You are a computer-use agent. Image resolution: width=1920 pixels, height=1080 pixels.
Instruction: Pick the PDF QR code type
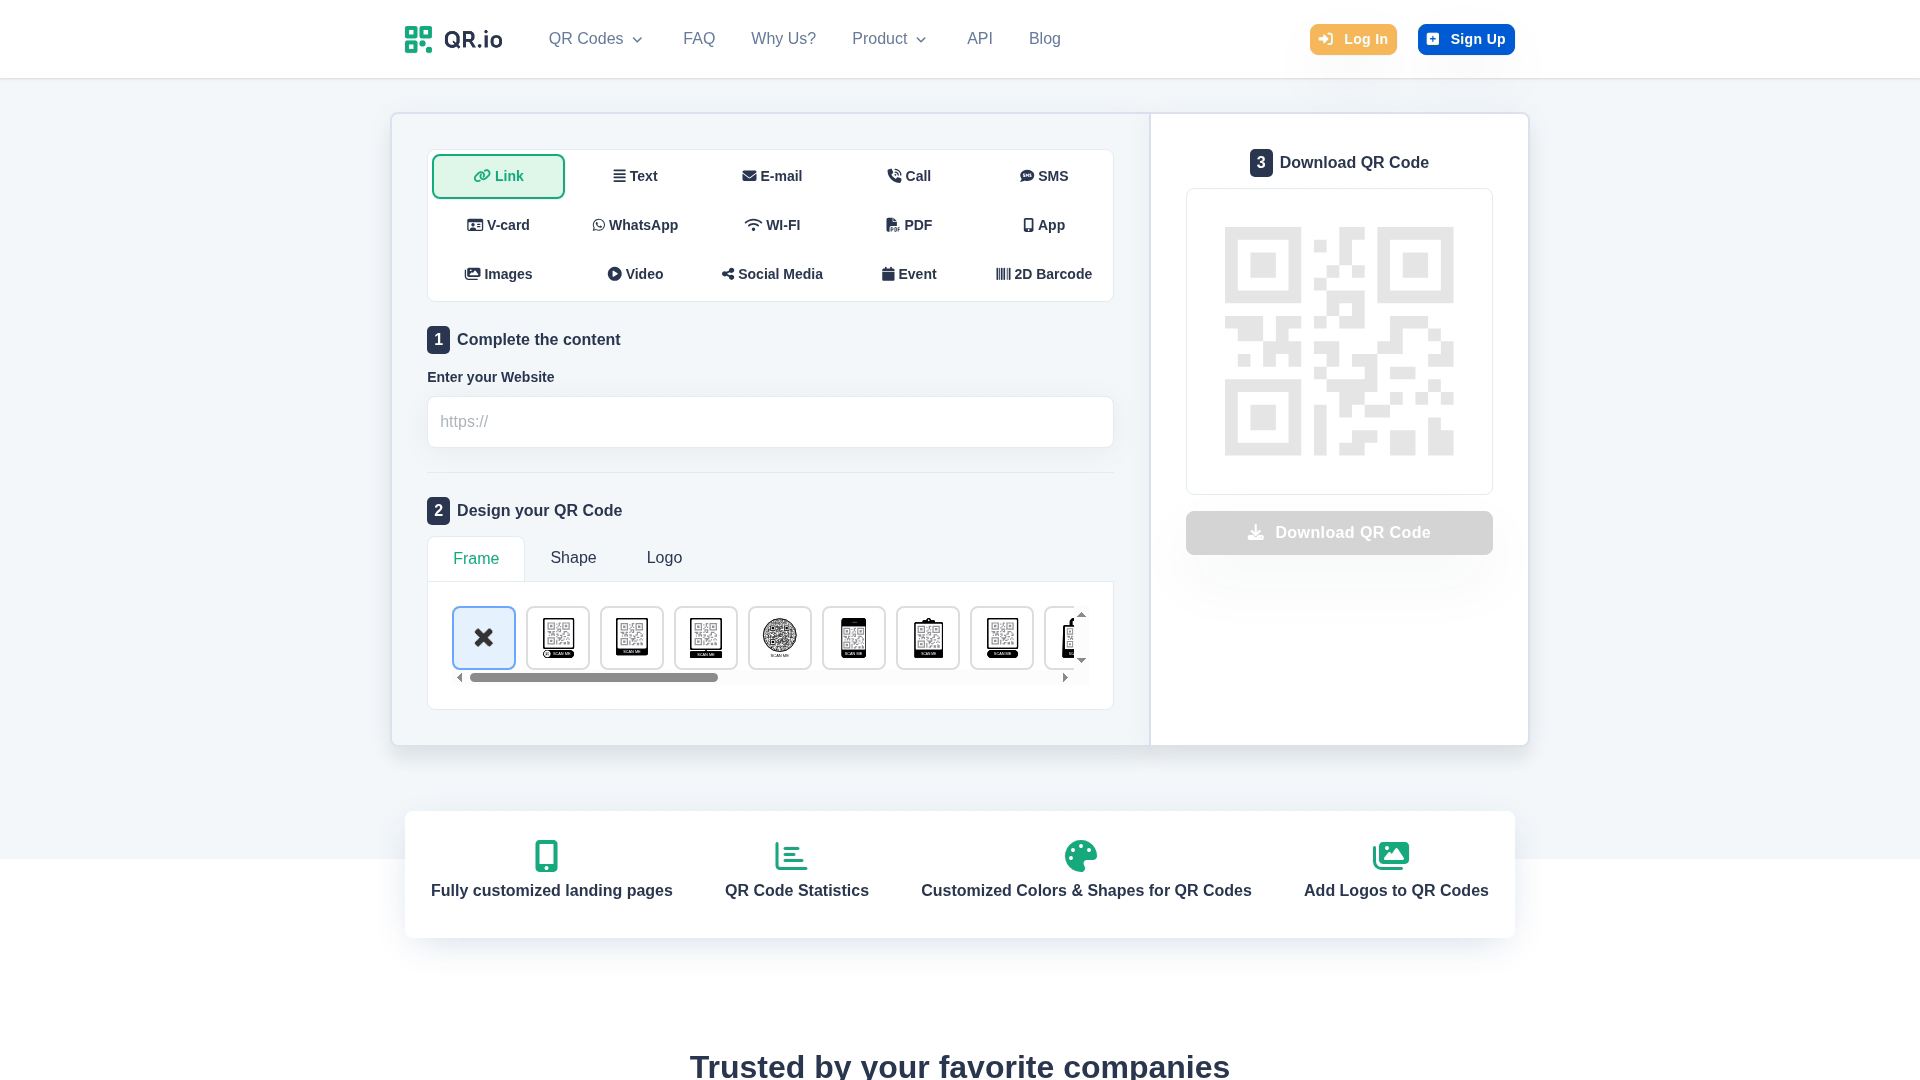click(x=908, y=225)
